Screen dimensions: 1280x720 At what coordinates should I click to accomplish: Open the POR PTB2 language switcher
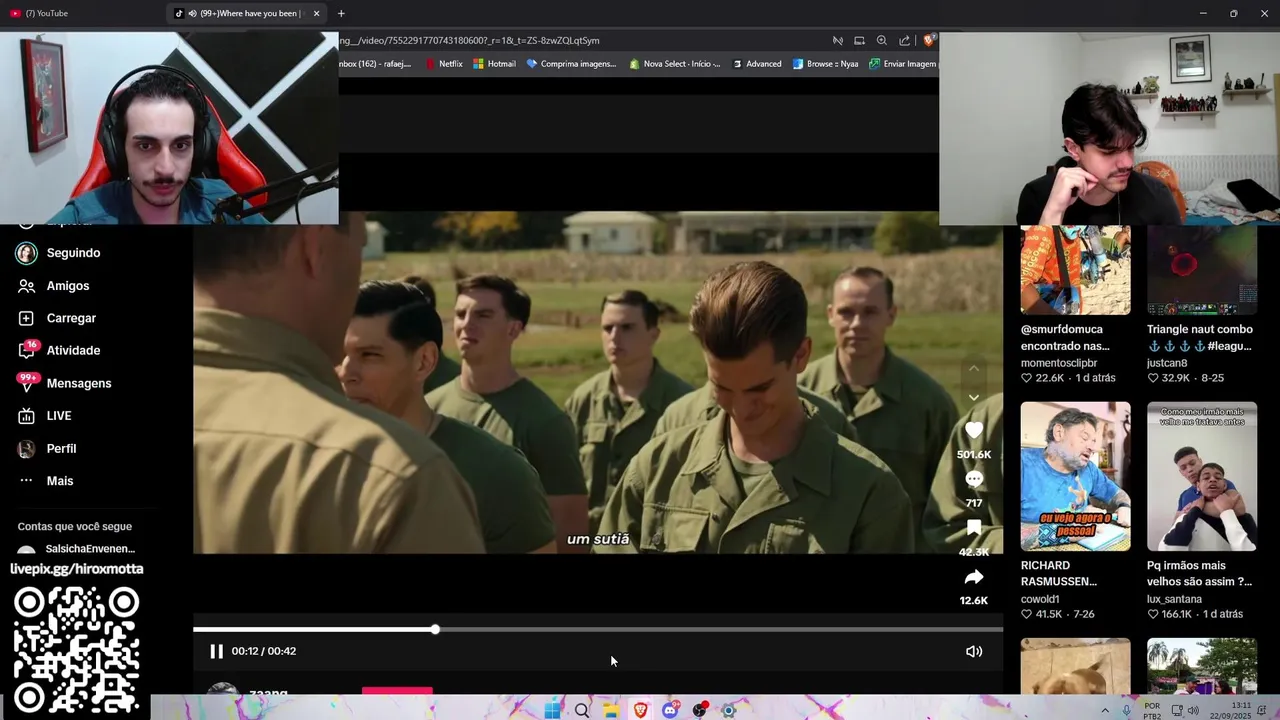[x=1152, y=710]
